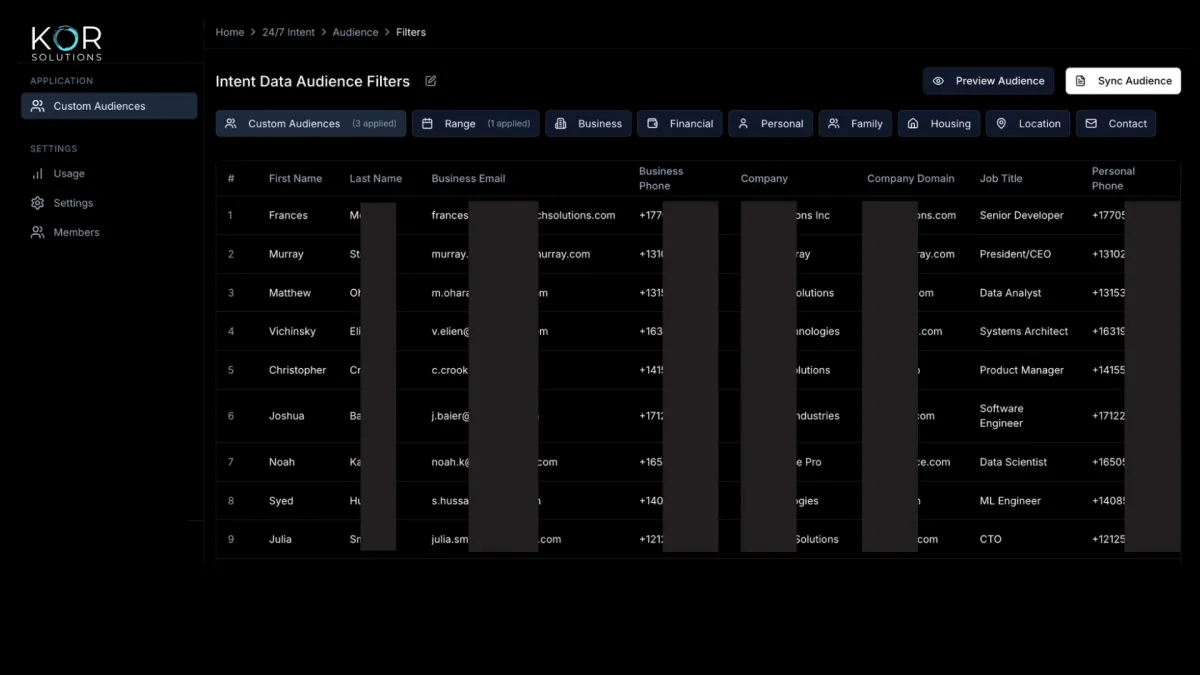Click the edit pencil icon beside page title

(x=431, y=81)
